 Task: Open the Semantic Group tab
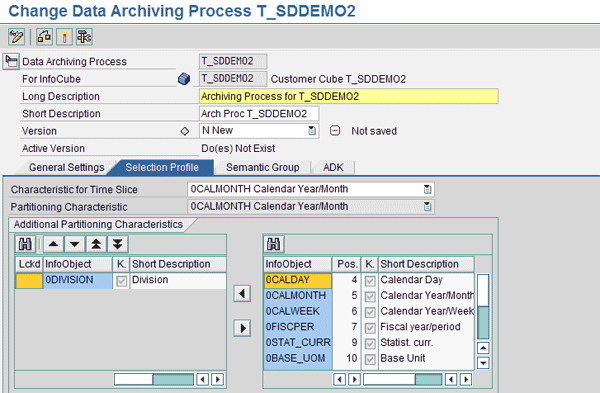(x=262, y=168)
